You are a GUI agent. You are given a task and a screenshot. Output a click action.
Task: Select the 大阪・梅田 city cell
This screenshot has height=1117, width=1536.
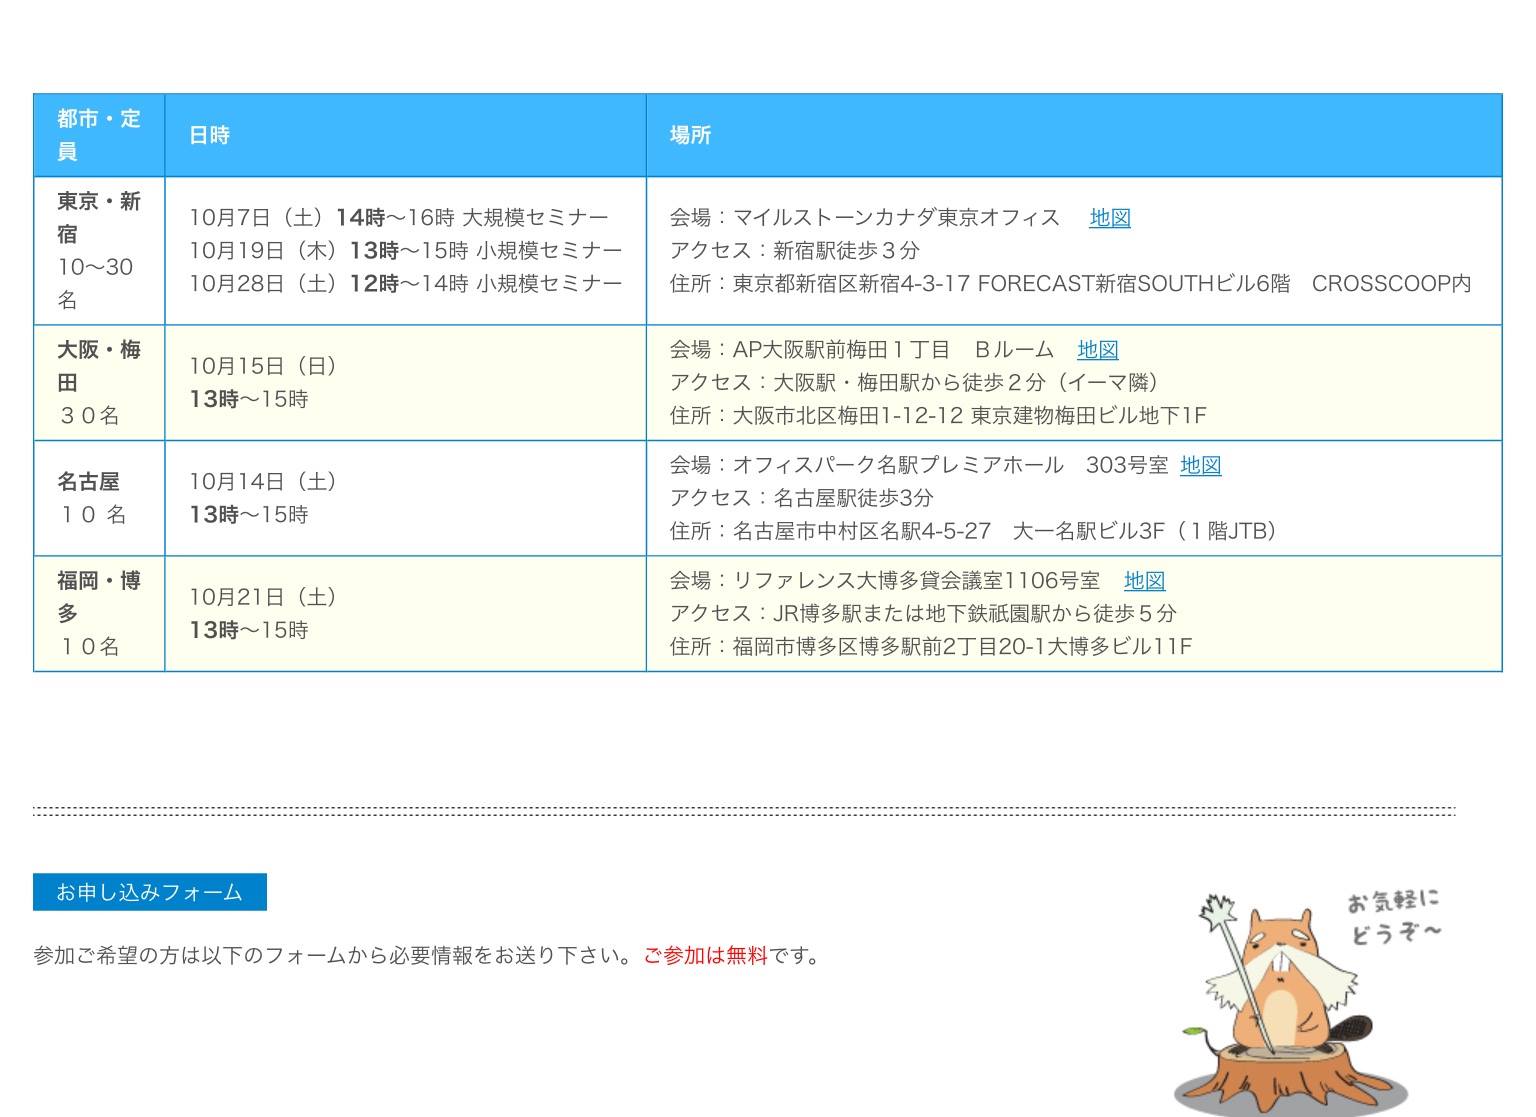click(x=98, y=382)
